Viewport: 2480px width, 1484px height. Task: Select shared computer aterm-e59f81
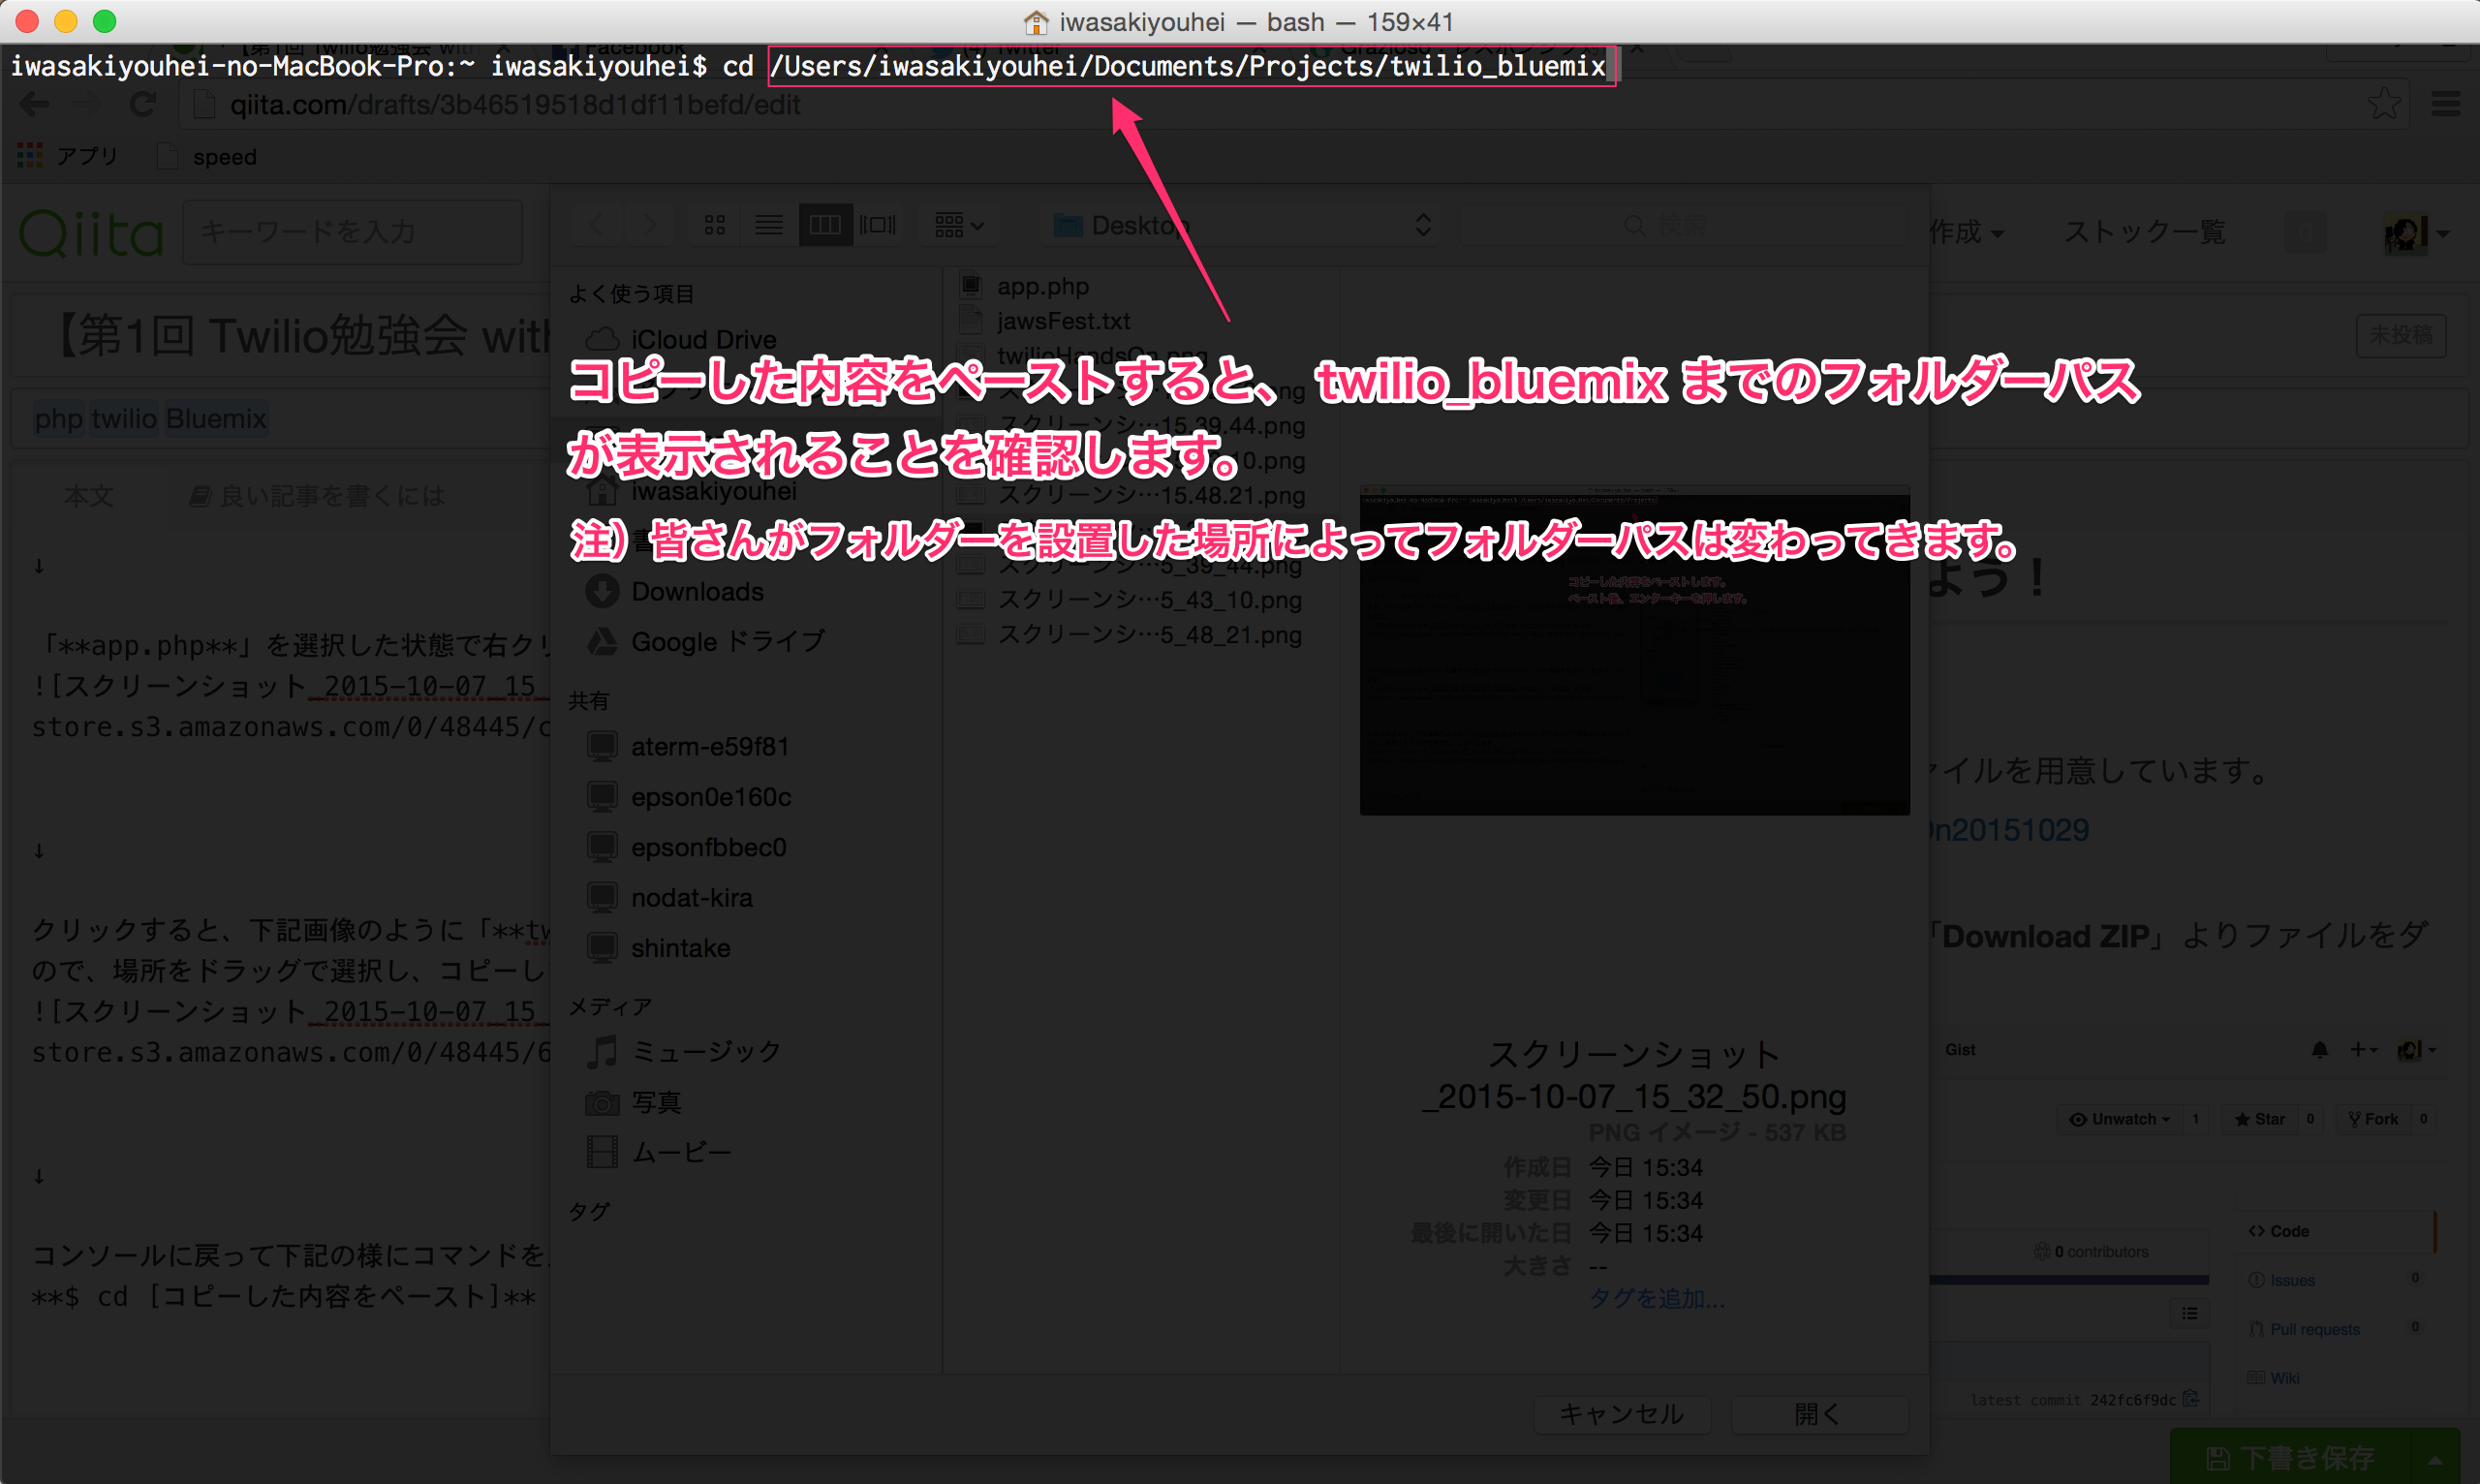pos(688,747)
